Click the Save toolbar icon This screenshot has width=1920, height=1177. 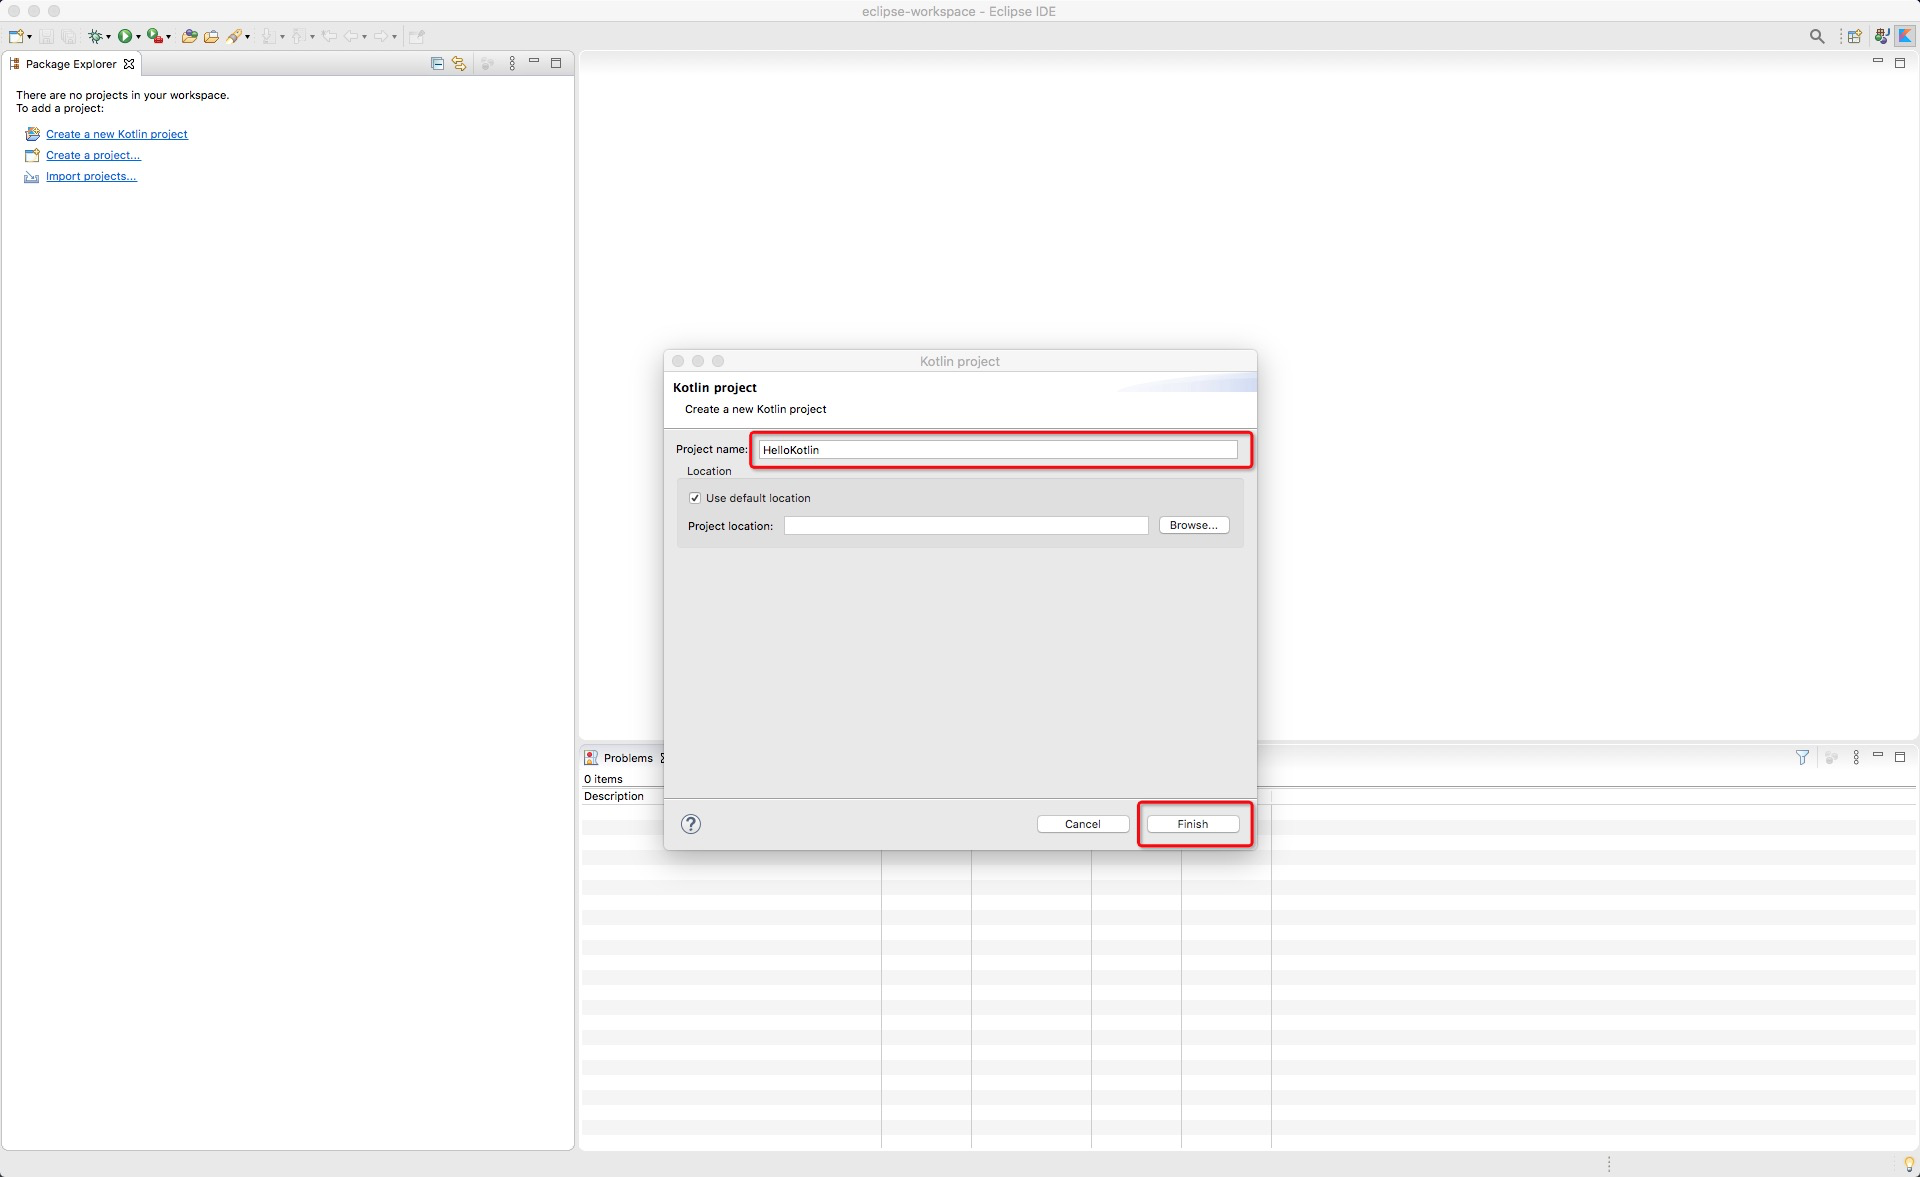46,36
